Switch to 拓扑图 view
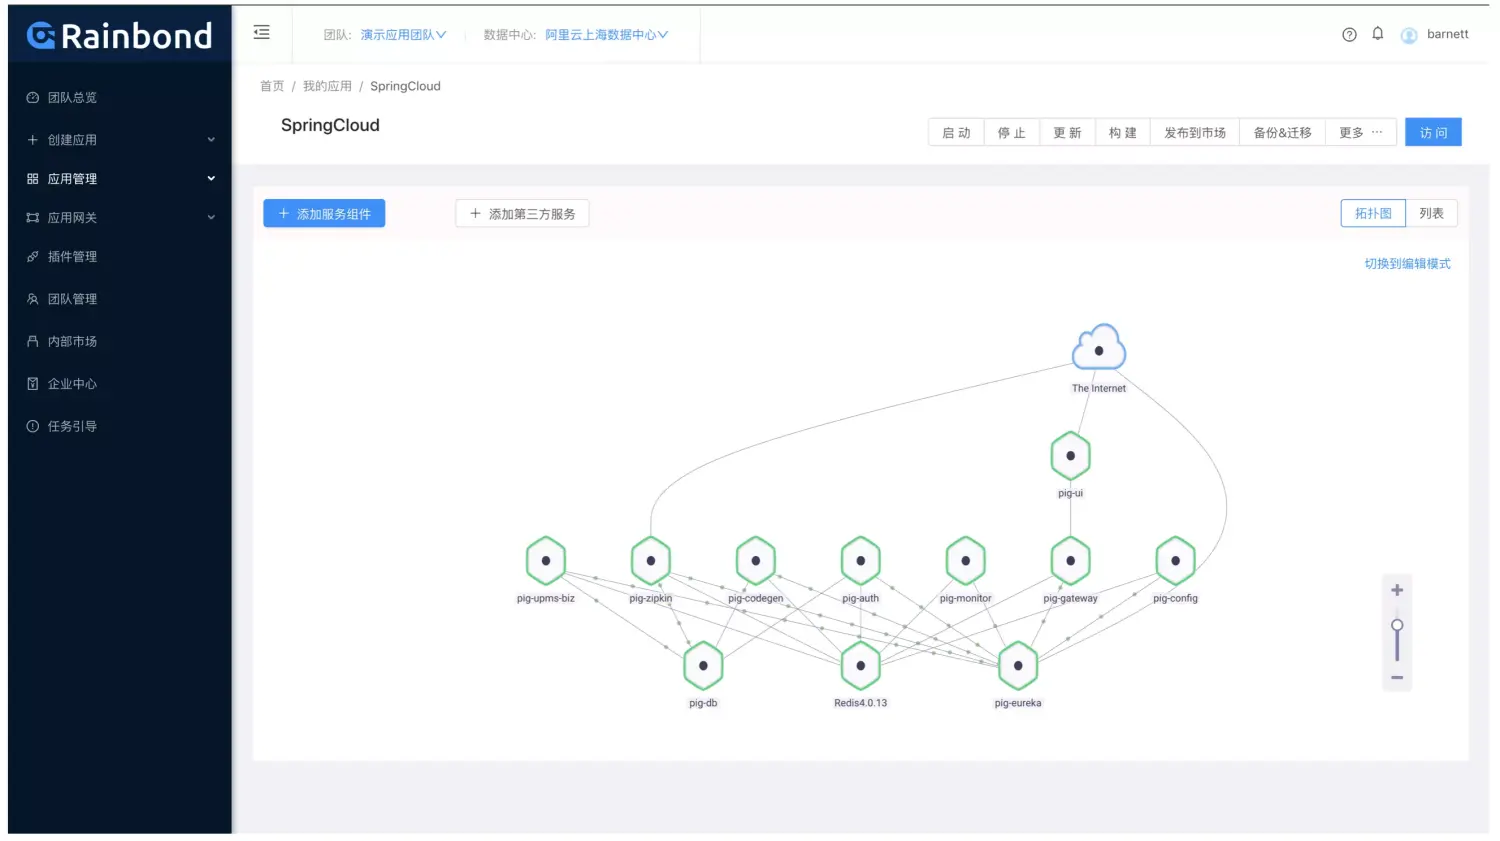1500x841 pixels. point(1373,214)
